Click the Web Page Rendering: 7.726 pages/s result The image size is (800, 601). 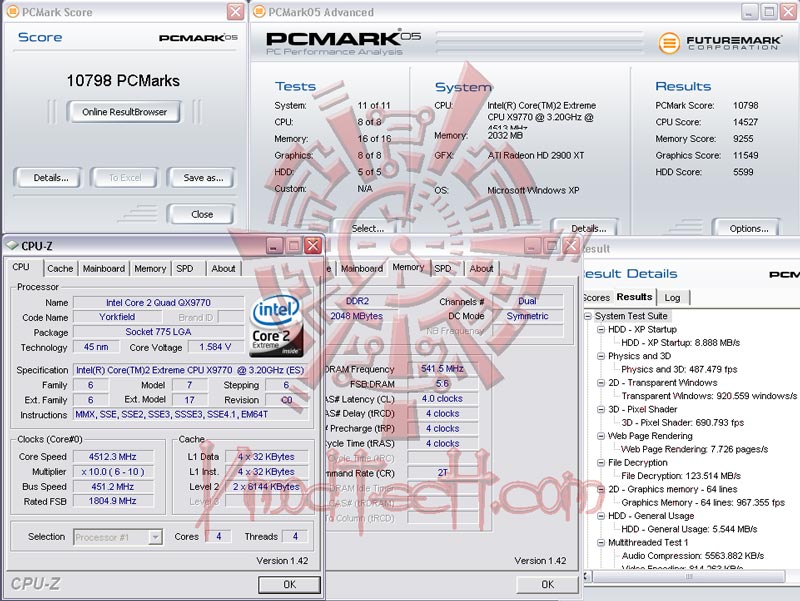click(694, 449)
